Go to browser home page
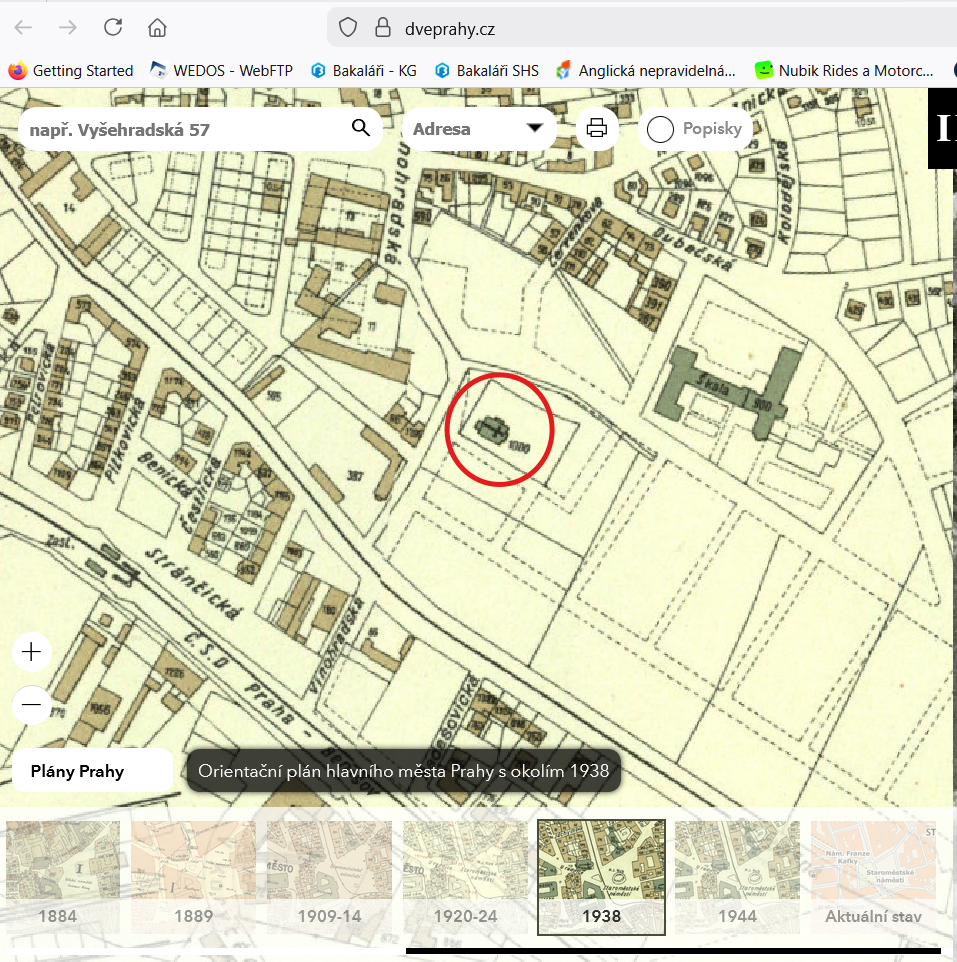The width and height of the screenshot is (957, 962). 157,27
